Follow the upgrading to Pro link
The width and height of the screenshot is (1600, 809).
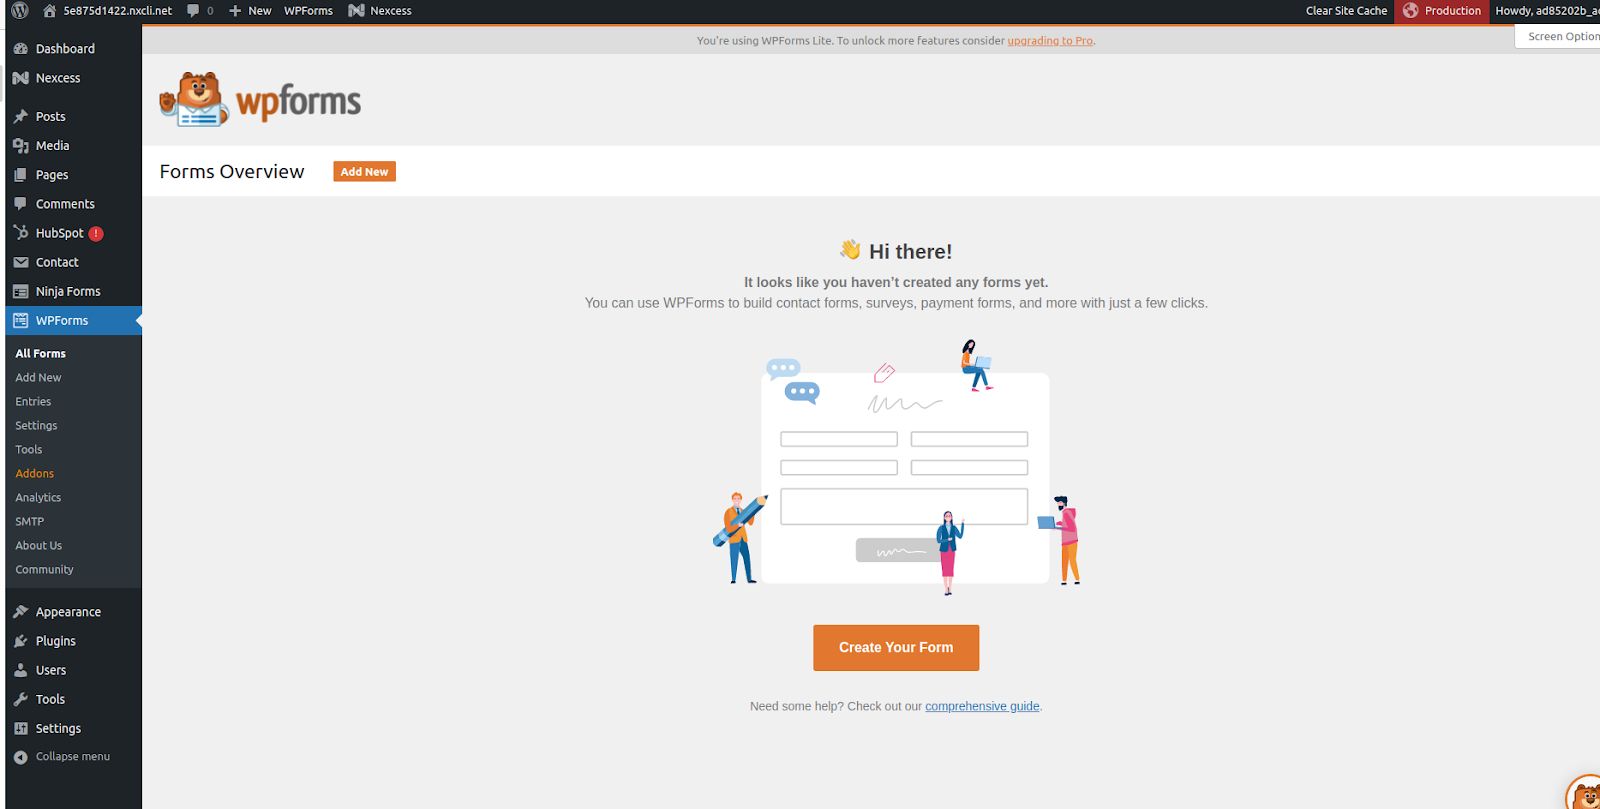(x=1050, y=41)
